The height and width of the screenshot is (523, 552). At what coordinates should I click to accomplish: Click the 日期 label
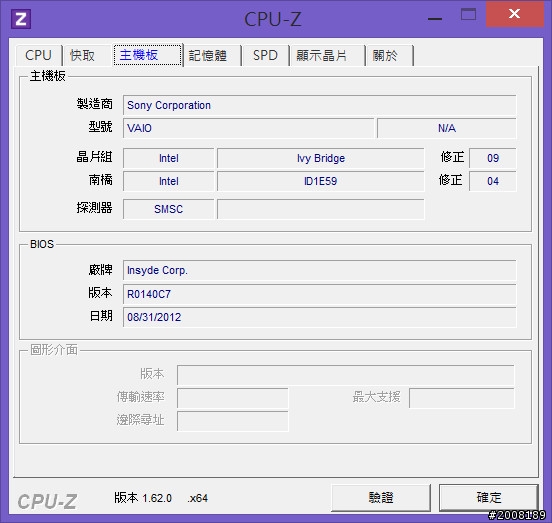101,316
